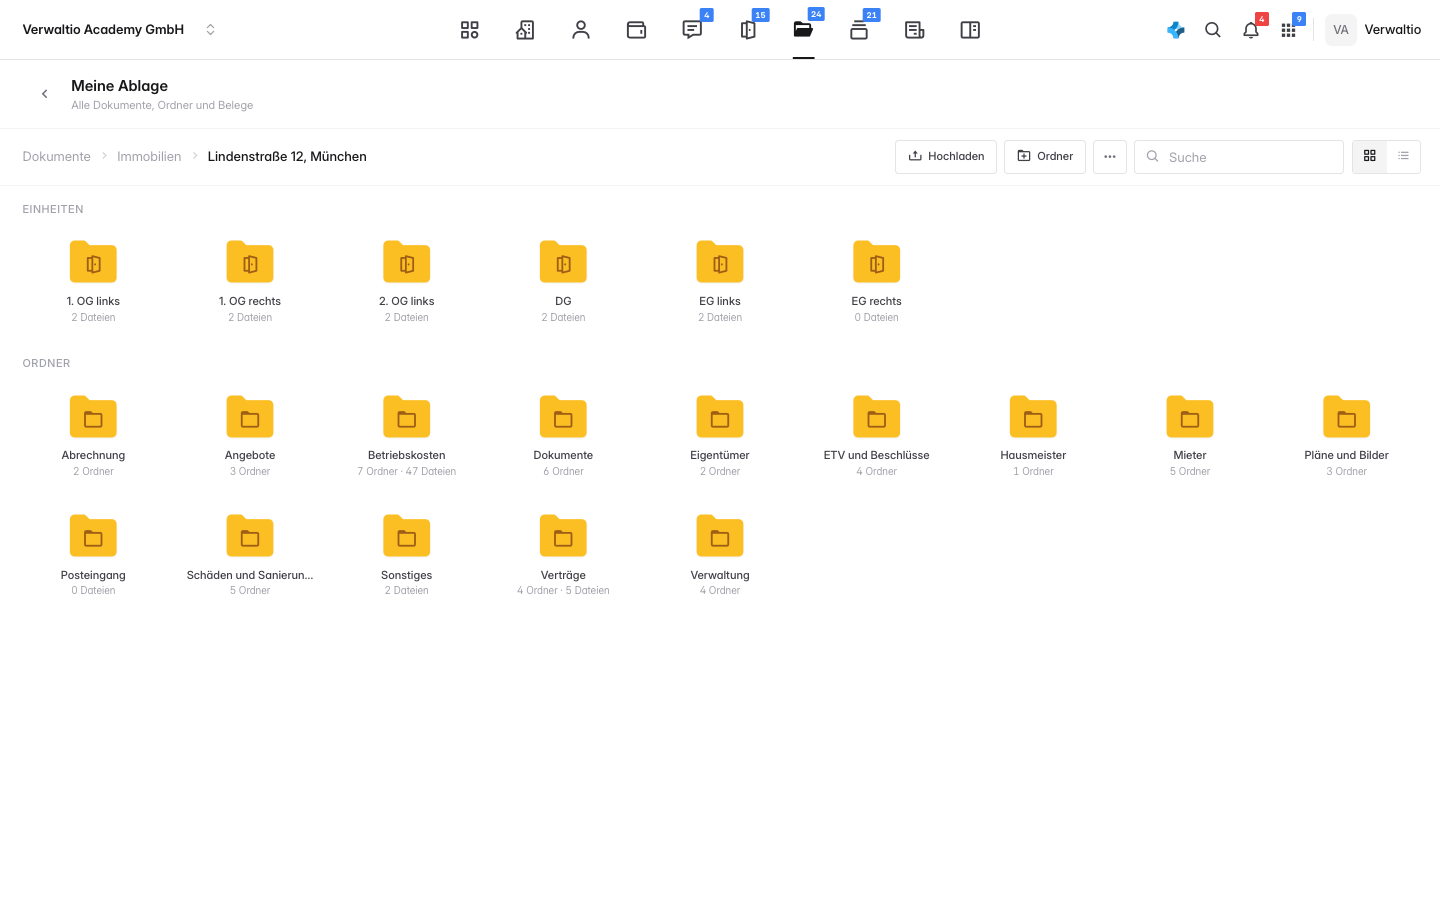Navigate to Immobilien in the breadcrumb
Viewport: 1440px width, 900px height.
149,157
